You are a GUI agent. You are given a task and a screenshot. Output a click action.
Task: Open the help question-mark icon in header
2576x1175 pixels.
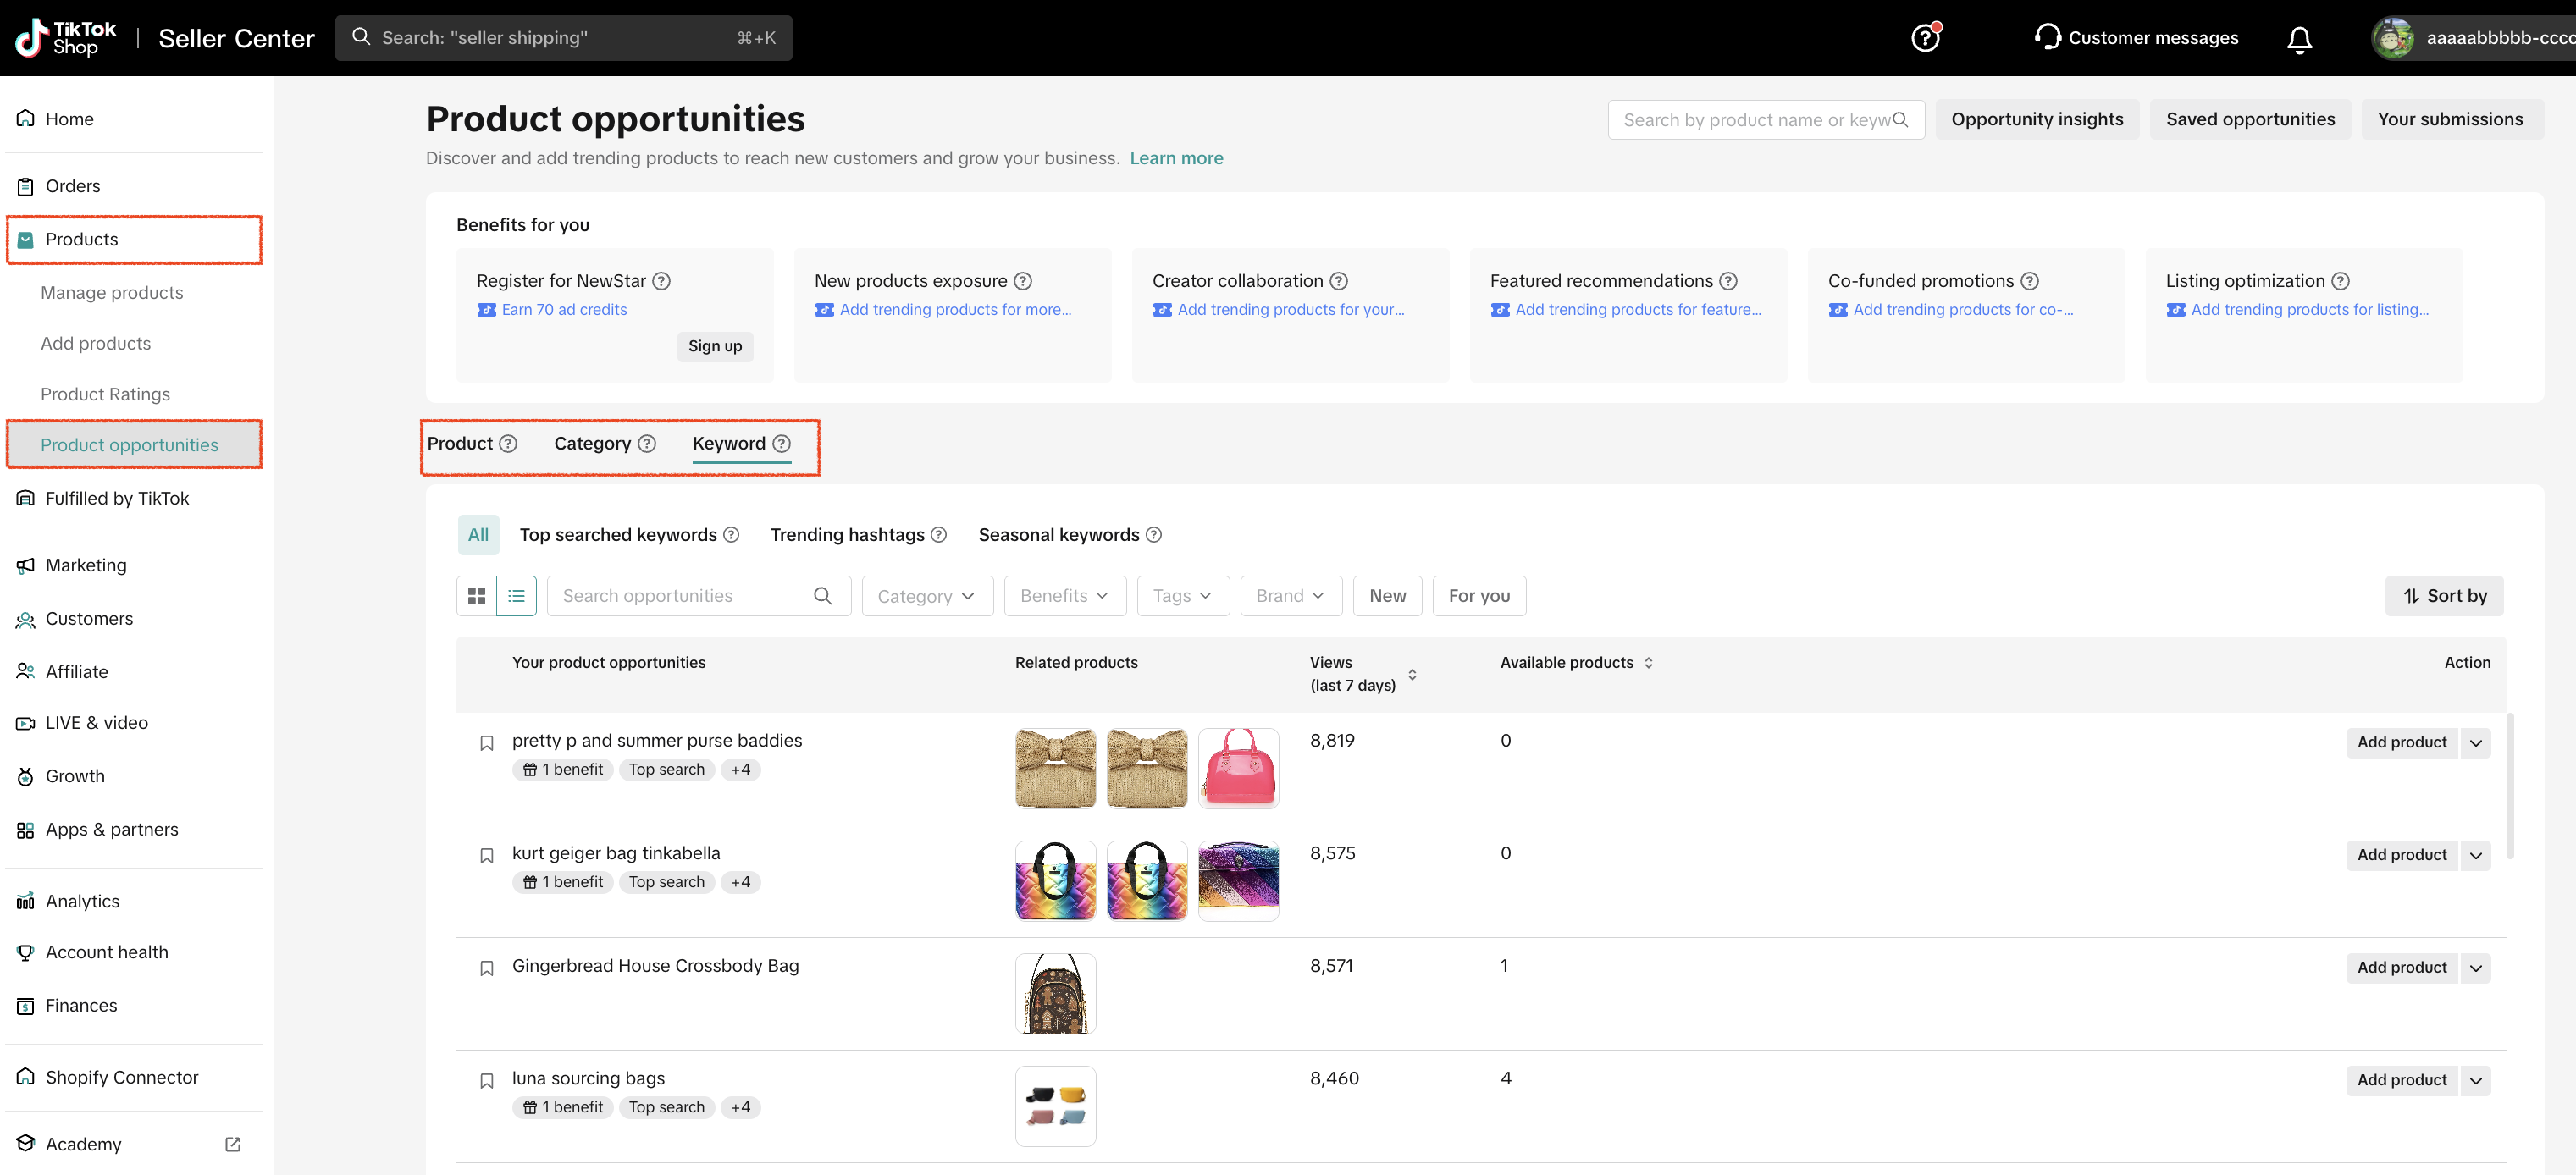coord(1924,39)
